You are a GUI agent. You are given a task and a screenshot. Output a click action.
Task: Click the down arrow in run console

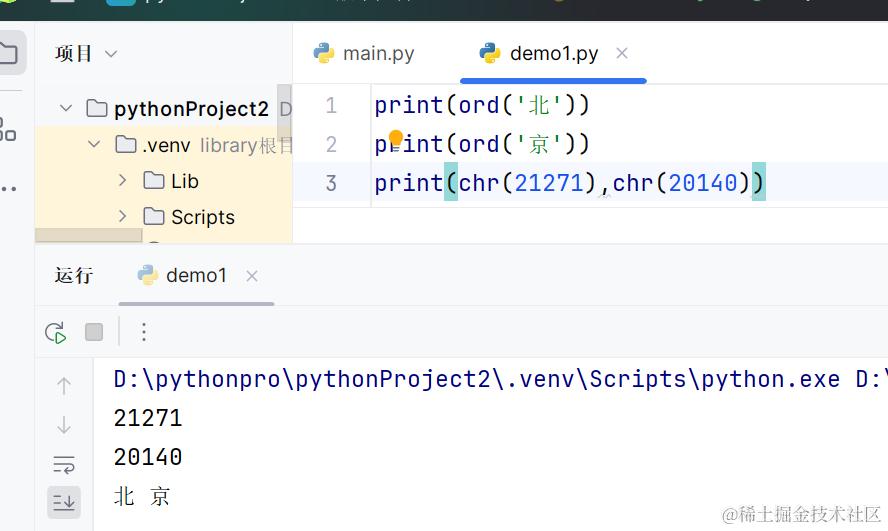[x=64, y=425]
